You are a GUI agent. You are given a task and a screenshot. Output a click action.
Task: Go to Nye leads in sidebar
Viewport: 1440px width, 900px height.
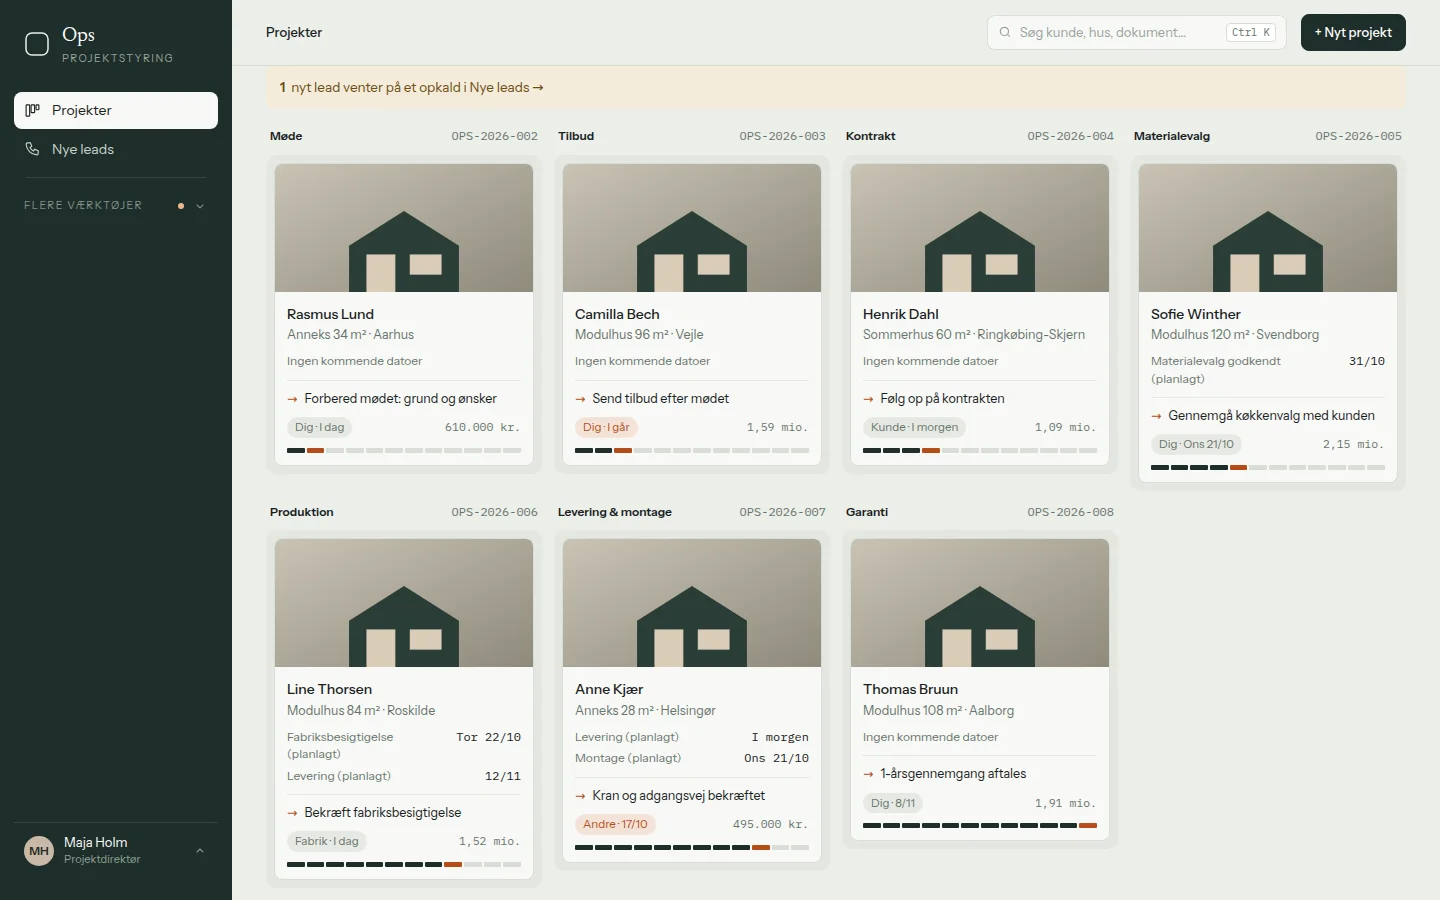tap(116, 149)
